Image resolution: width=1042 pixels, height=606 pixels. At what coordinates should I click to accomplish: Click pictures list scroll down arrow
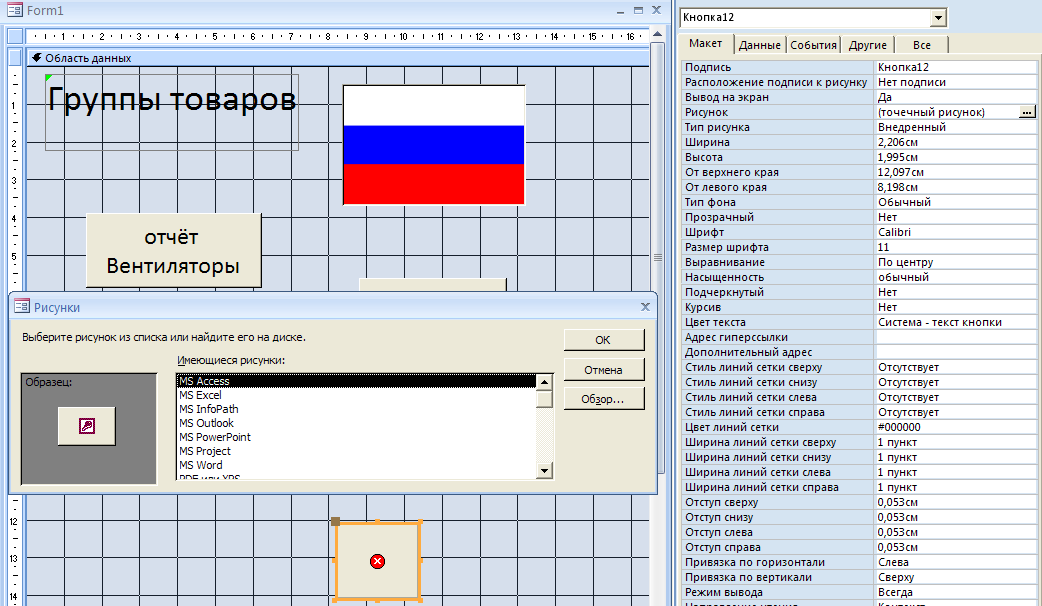tap(544, 470)
